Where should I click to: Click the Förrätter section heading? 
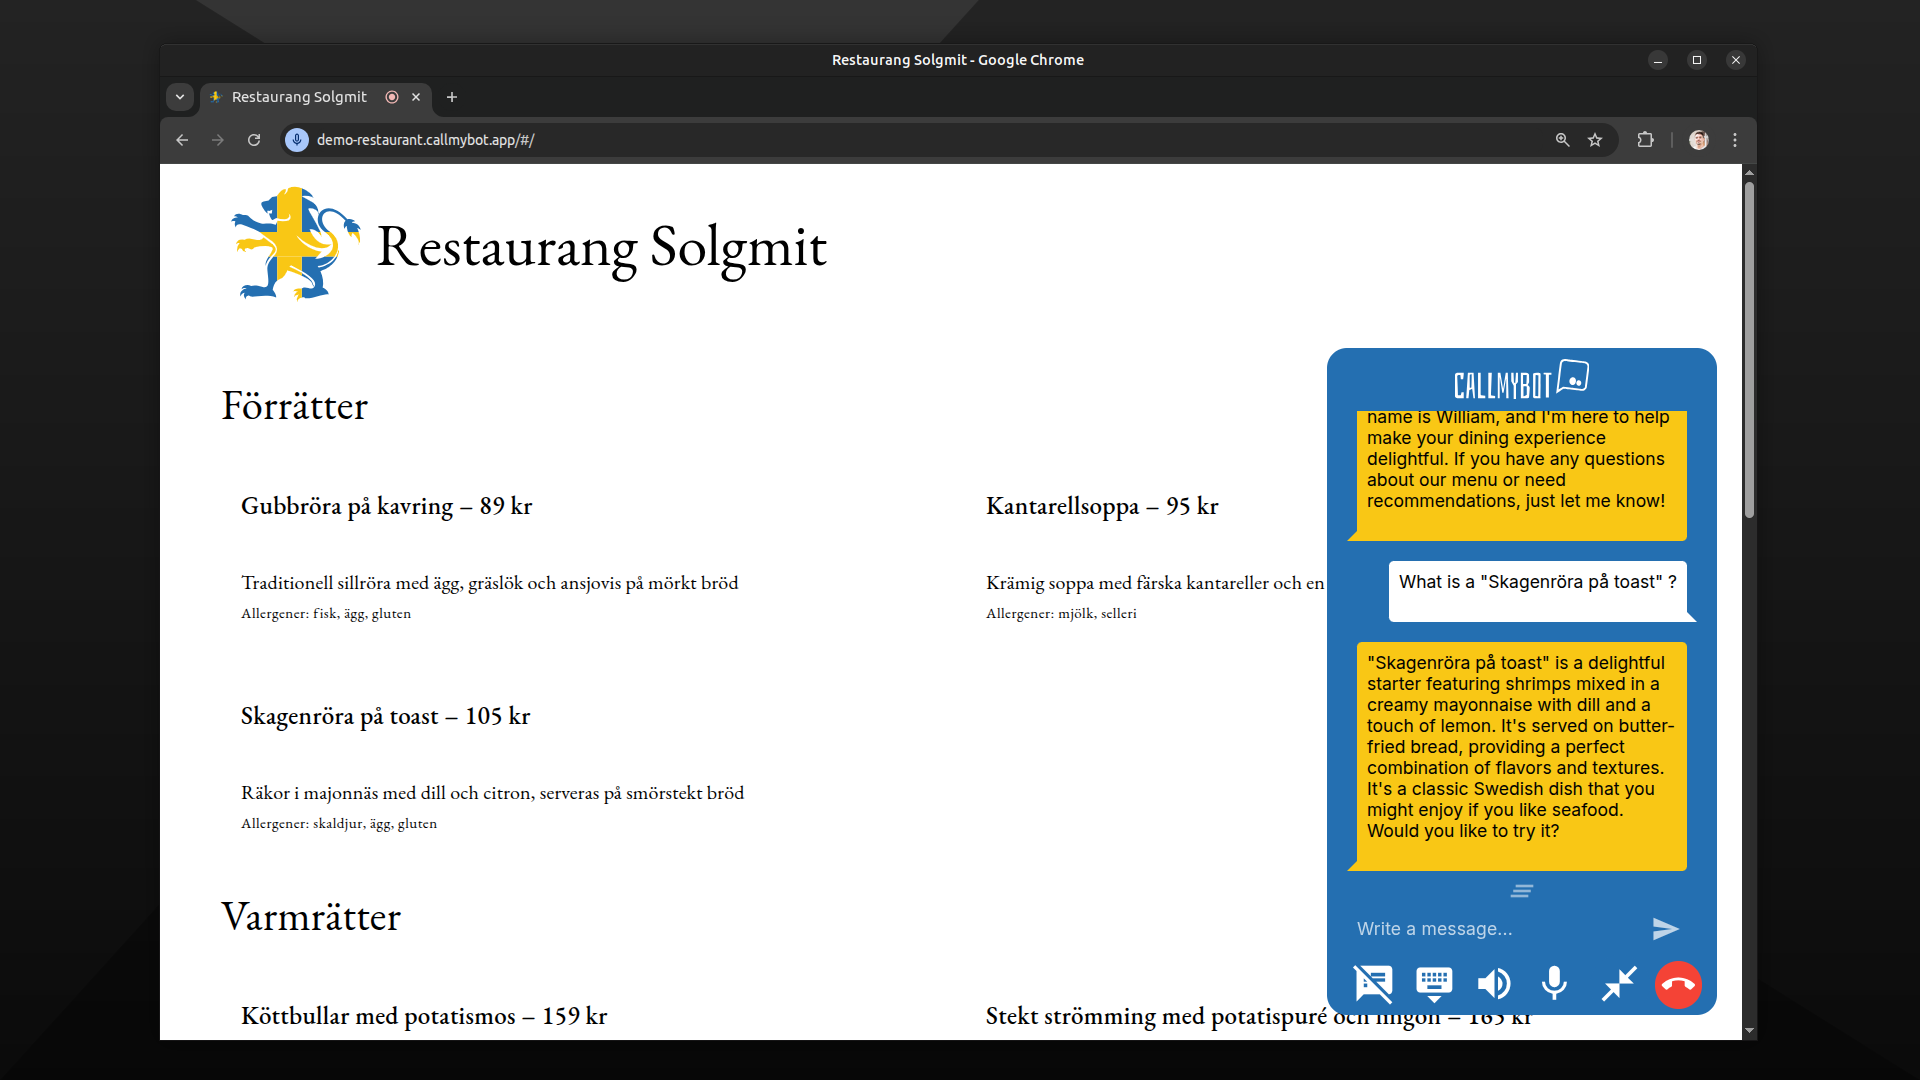click(294, 406)
